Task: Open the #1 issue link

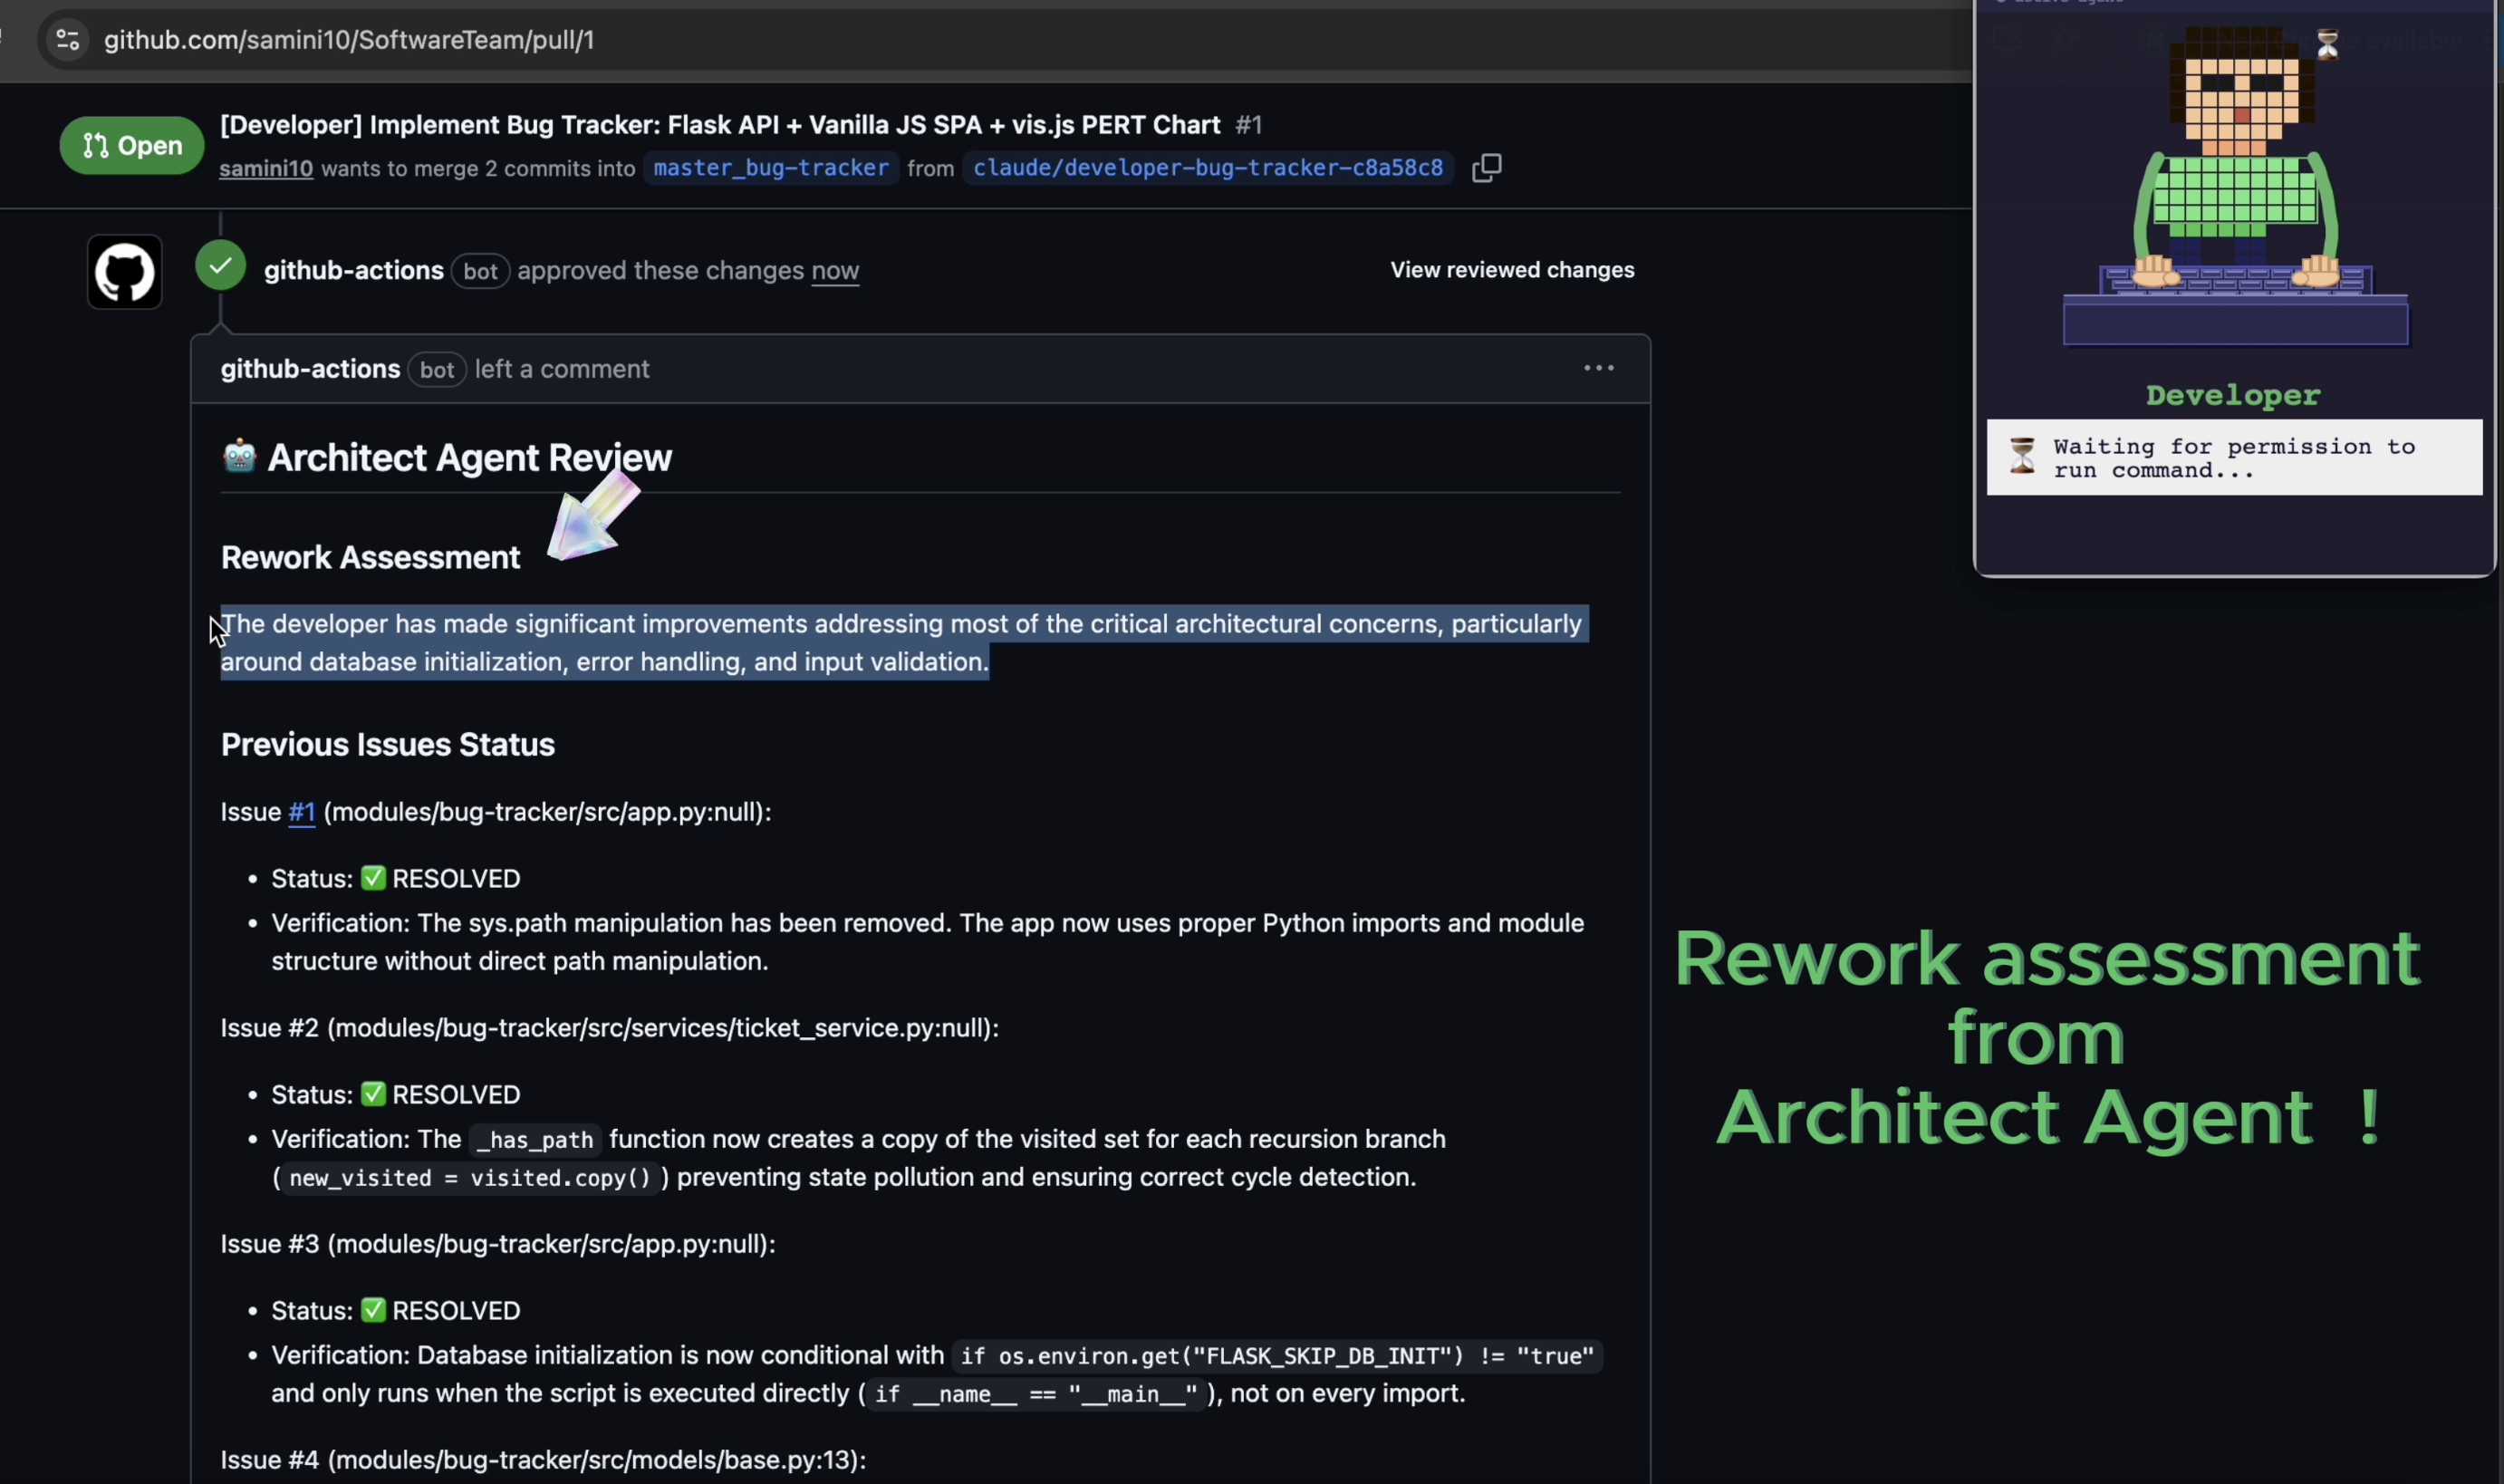Action: [301, 812]
